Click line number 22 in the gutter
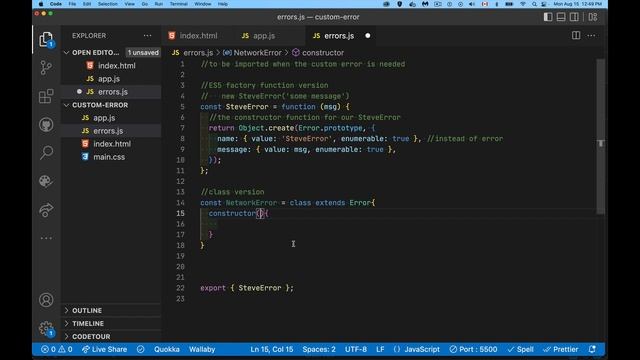This screenshot has width=640, height=360. (x=180, y=288)
